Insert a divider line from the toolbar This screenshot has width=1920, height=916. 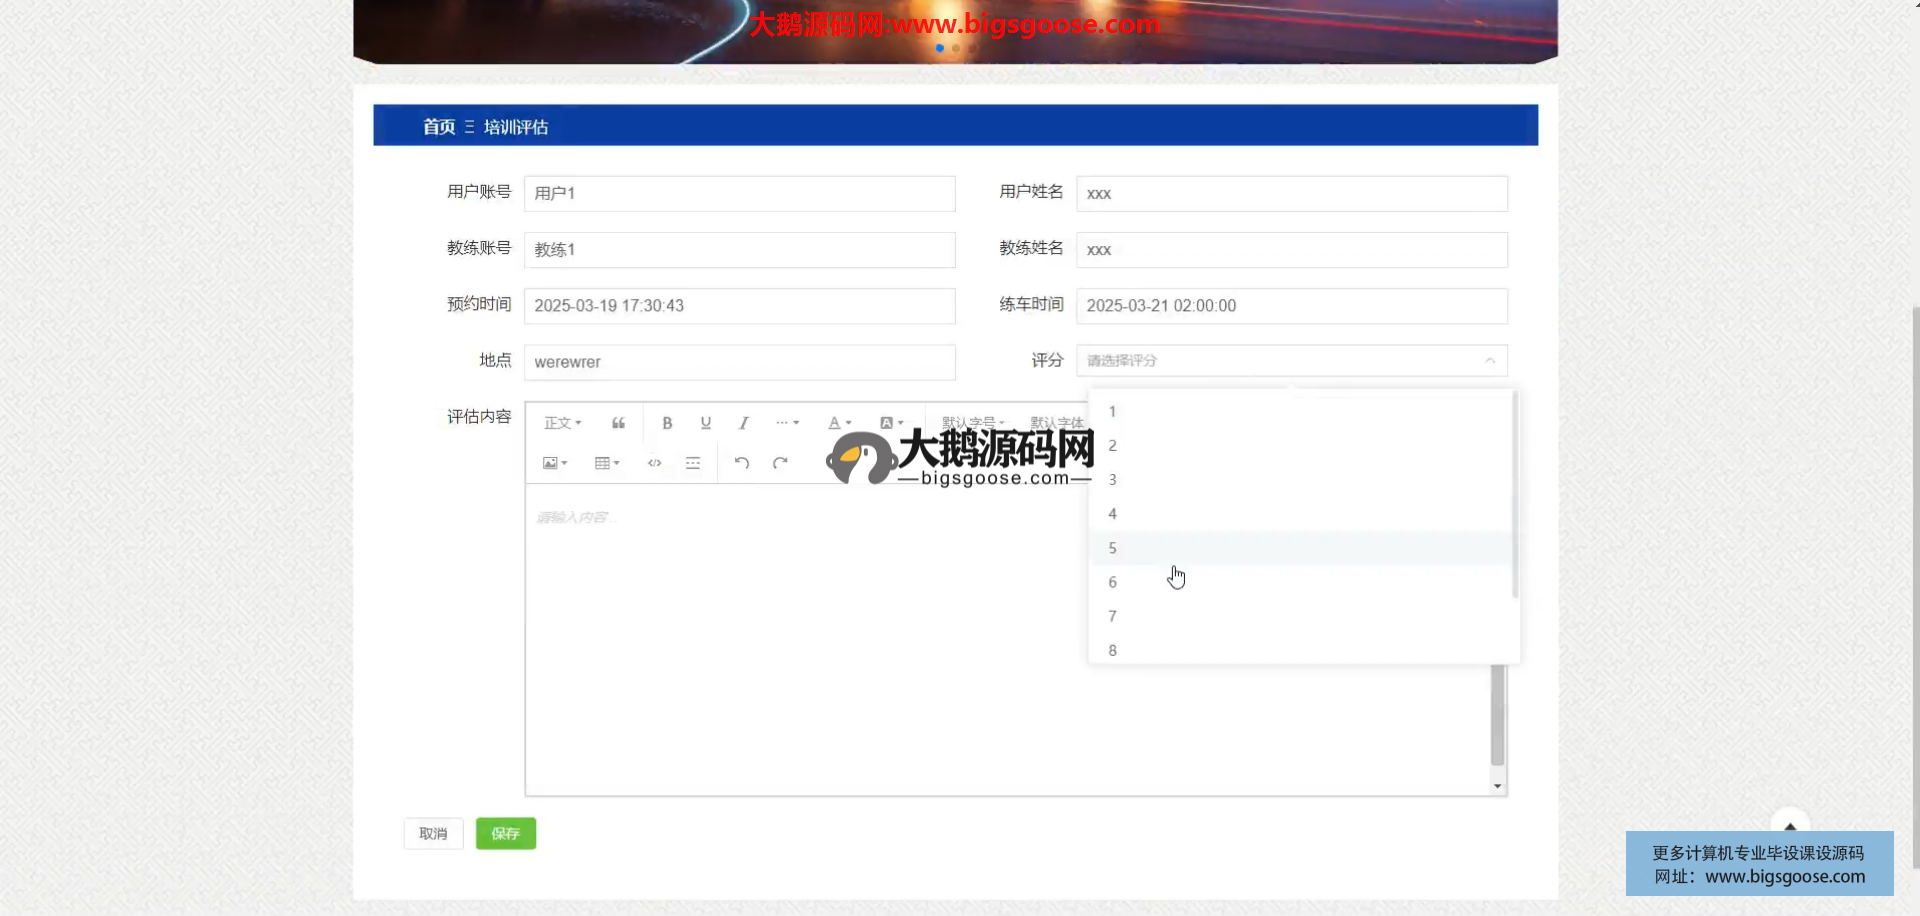point(692,463)
